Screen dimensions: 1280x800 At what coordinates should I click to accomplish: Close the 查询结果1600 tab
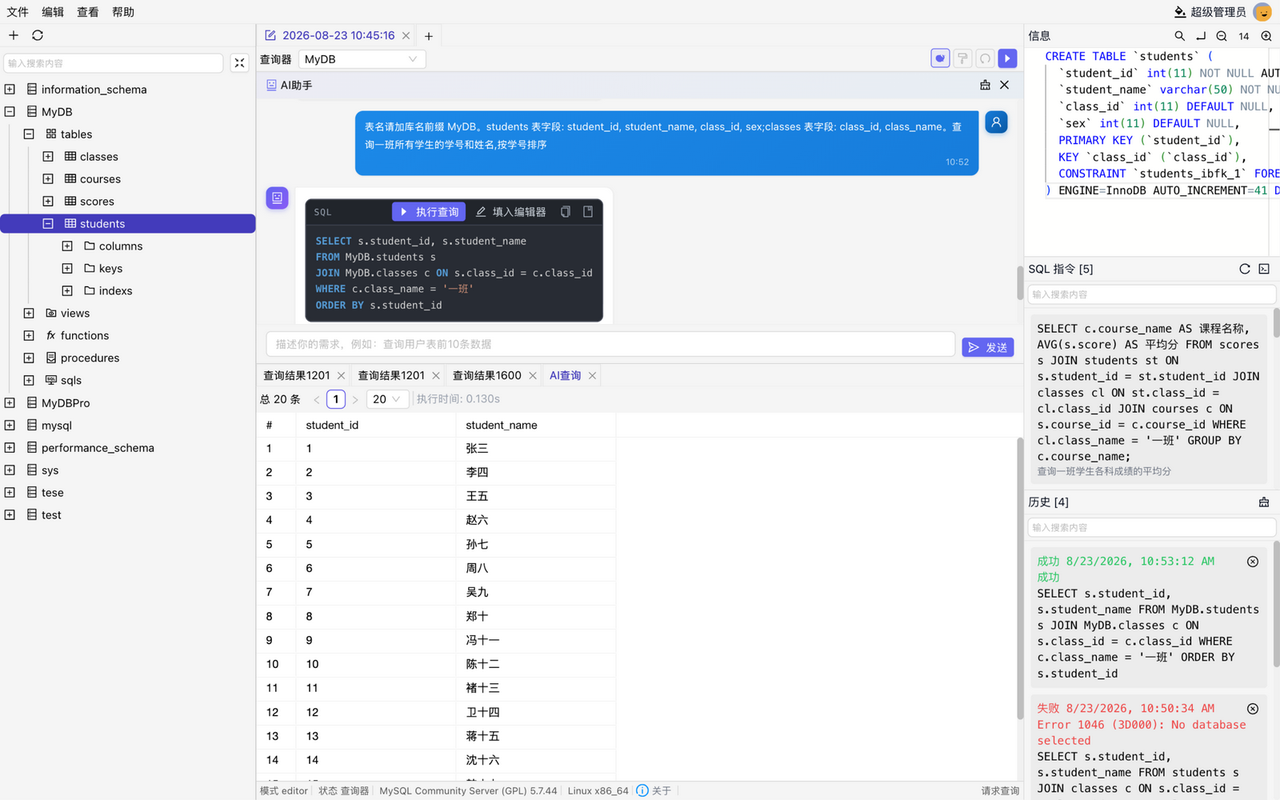click(531, 376)
